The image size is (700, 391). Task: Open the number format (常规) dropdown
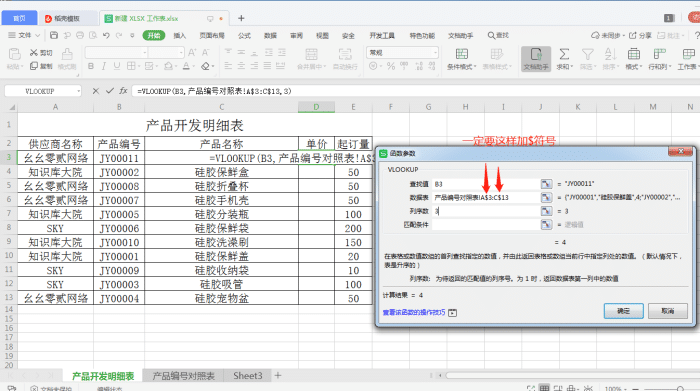coord(435,53)
